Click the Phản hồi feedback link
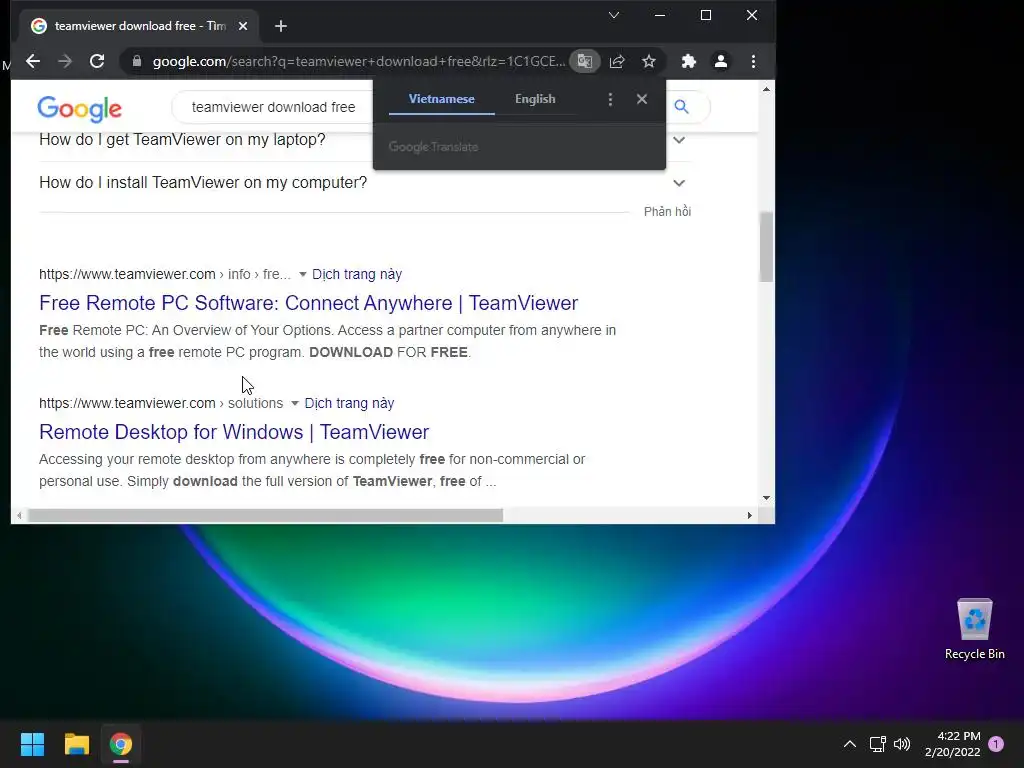 667,212
